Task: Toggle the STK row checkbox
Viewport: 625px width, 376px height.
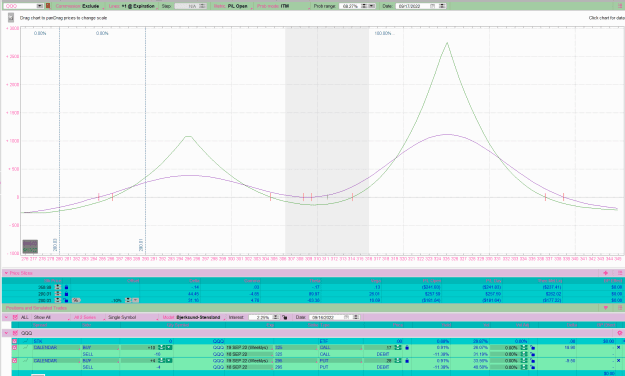Action: click(x=14, y=341)
